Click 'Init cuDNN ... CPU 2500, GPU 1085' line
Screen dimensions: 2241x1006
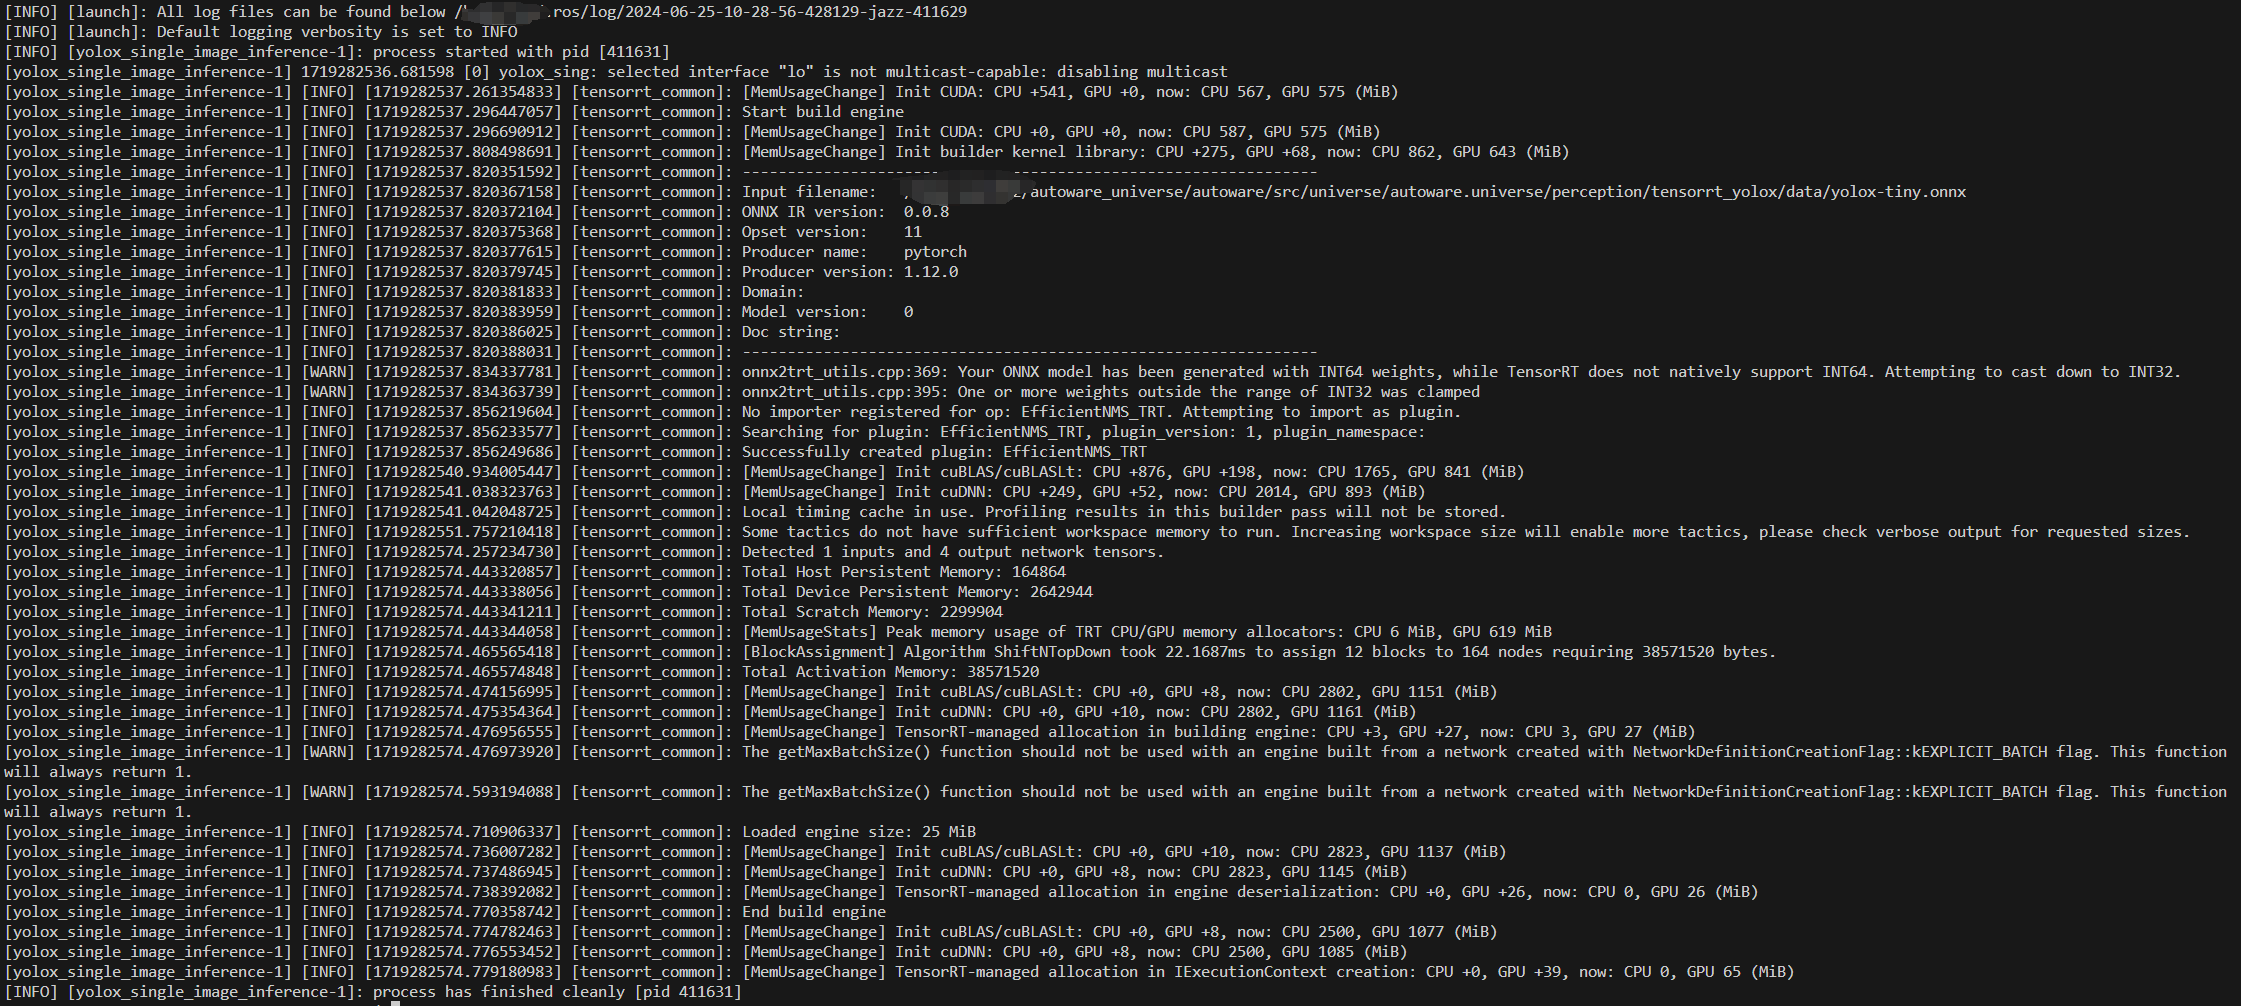pyautogui.click(x=707, y=952)
